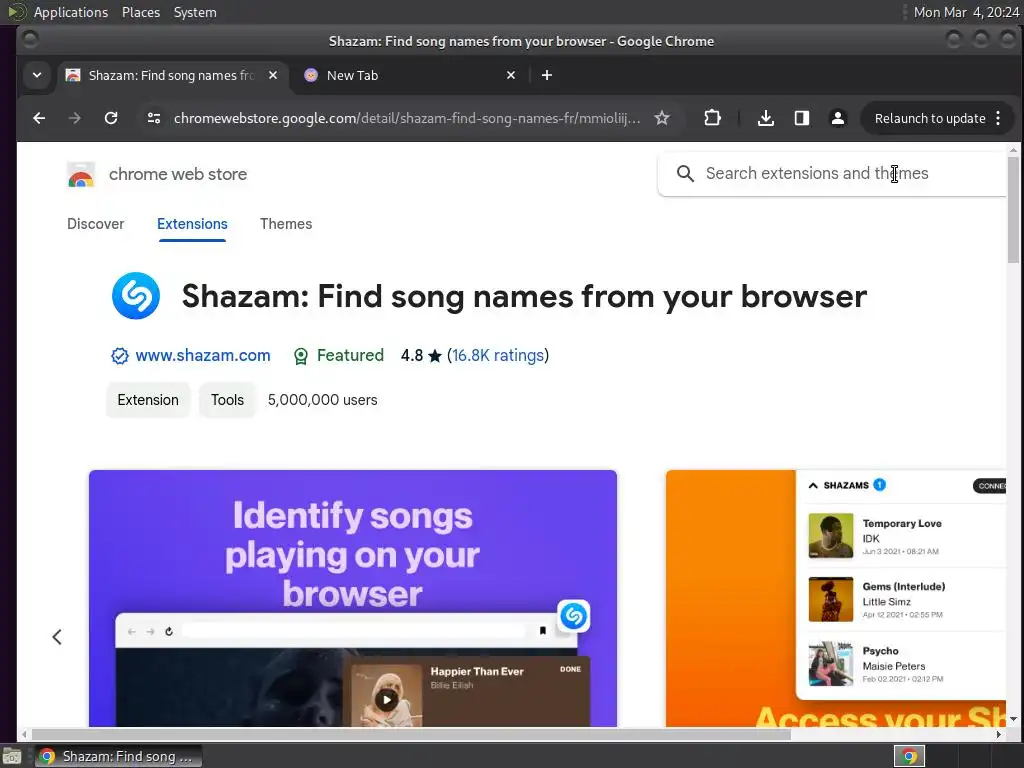This screenshot has width=1024, height=768.
Task: Click the date and time clock
Action: click(x=967, y=12)
